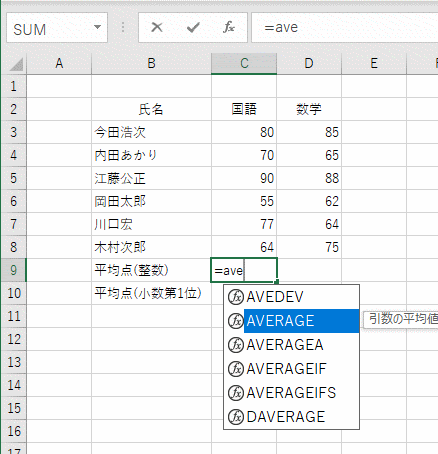
Task: Select column C header
Action: [244, 63]
